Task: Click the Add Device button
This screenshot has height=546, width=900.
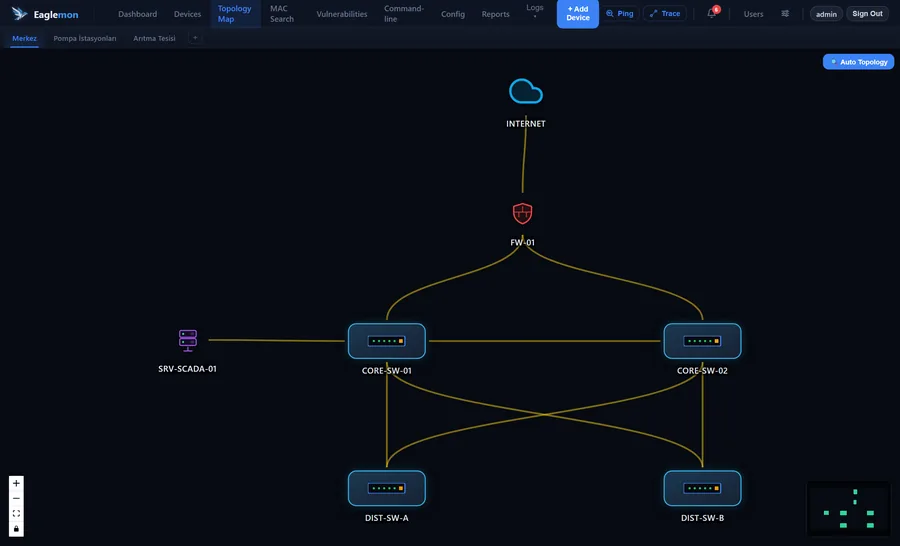Action: pyautogui.click(x=577, y=14)
